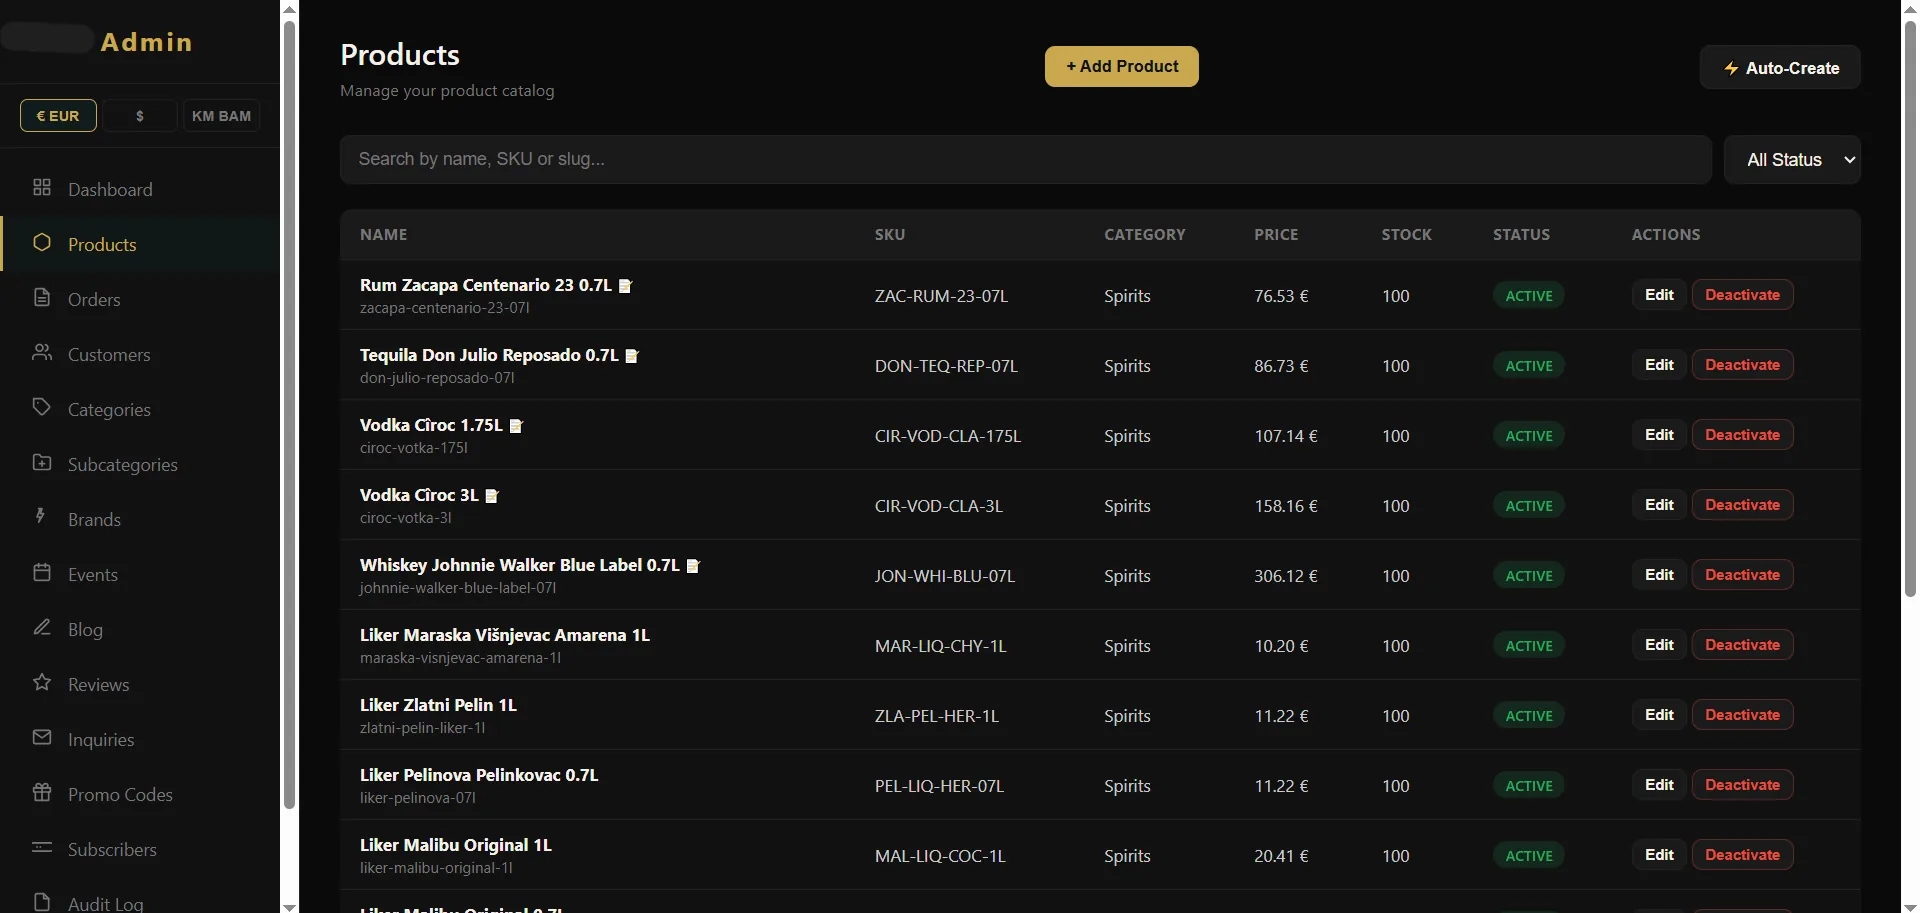The width and height of the screenshot is (1920, 913).
Task: Switch currency to EUR
Action: [x=58, y=116]
